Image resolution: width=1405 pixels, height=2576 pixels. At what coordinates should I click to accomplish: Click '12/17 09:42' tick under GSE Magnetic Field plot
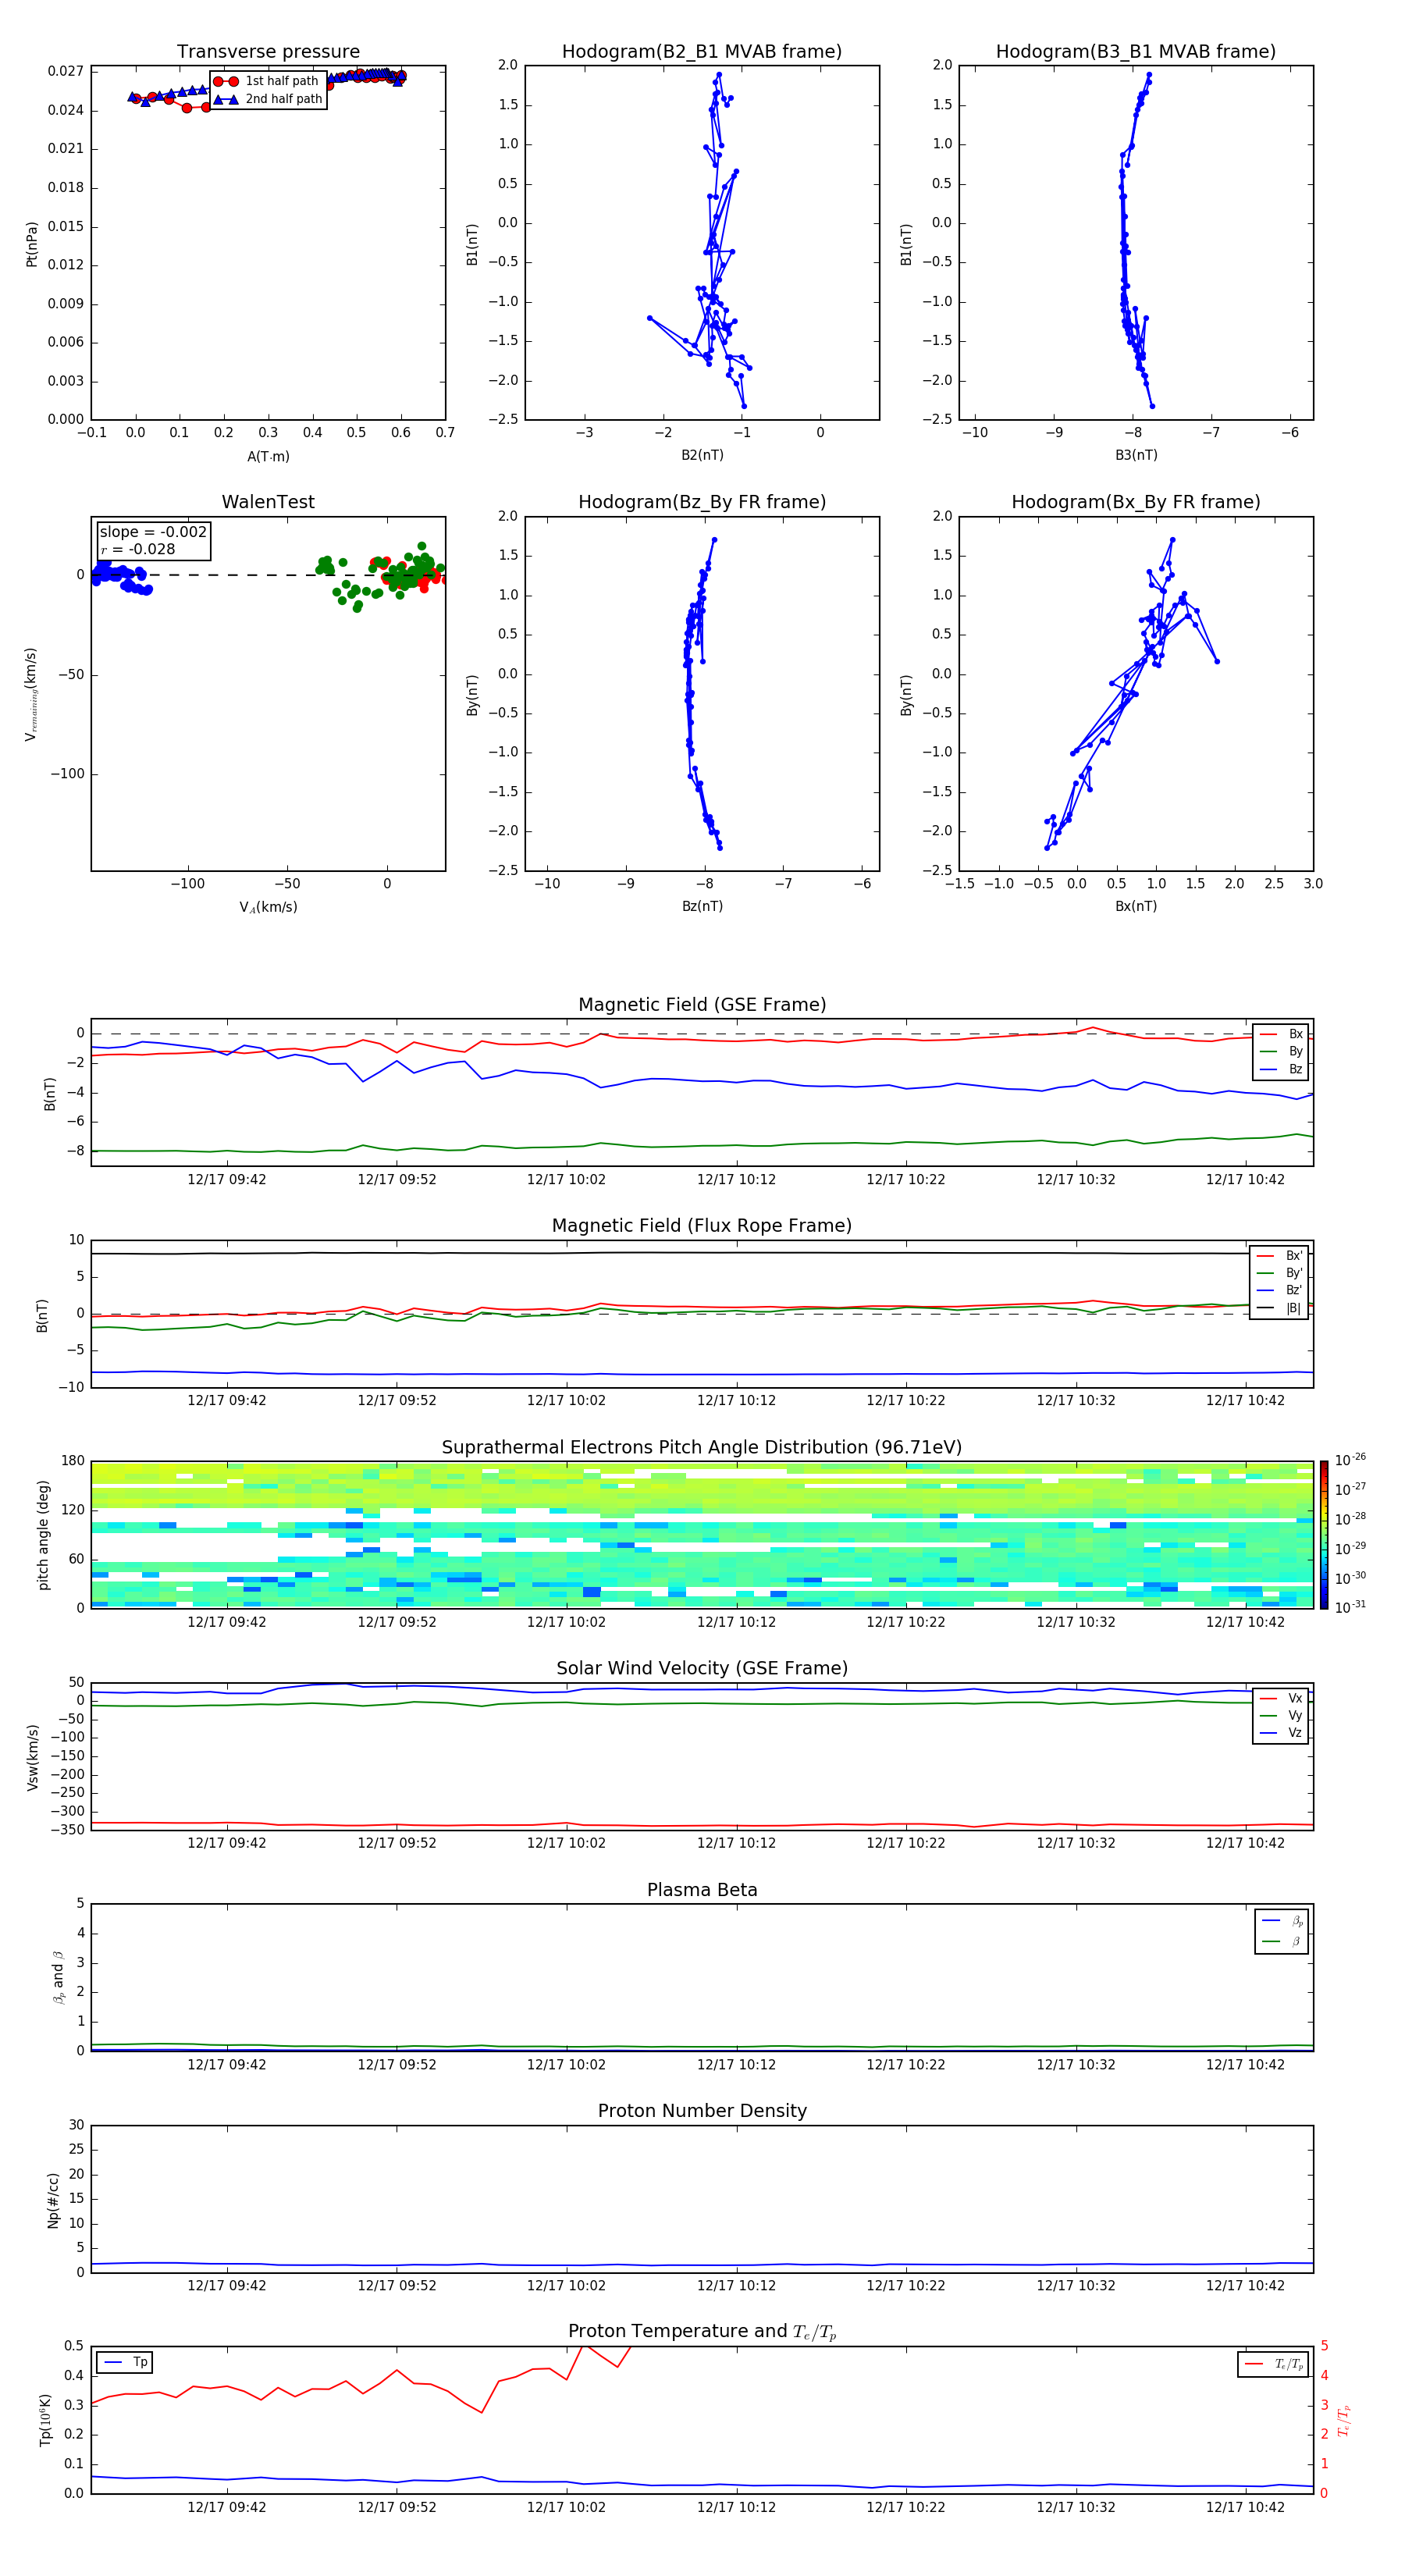point(227,1180)
